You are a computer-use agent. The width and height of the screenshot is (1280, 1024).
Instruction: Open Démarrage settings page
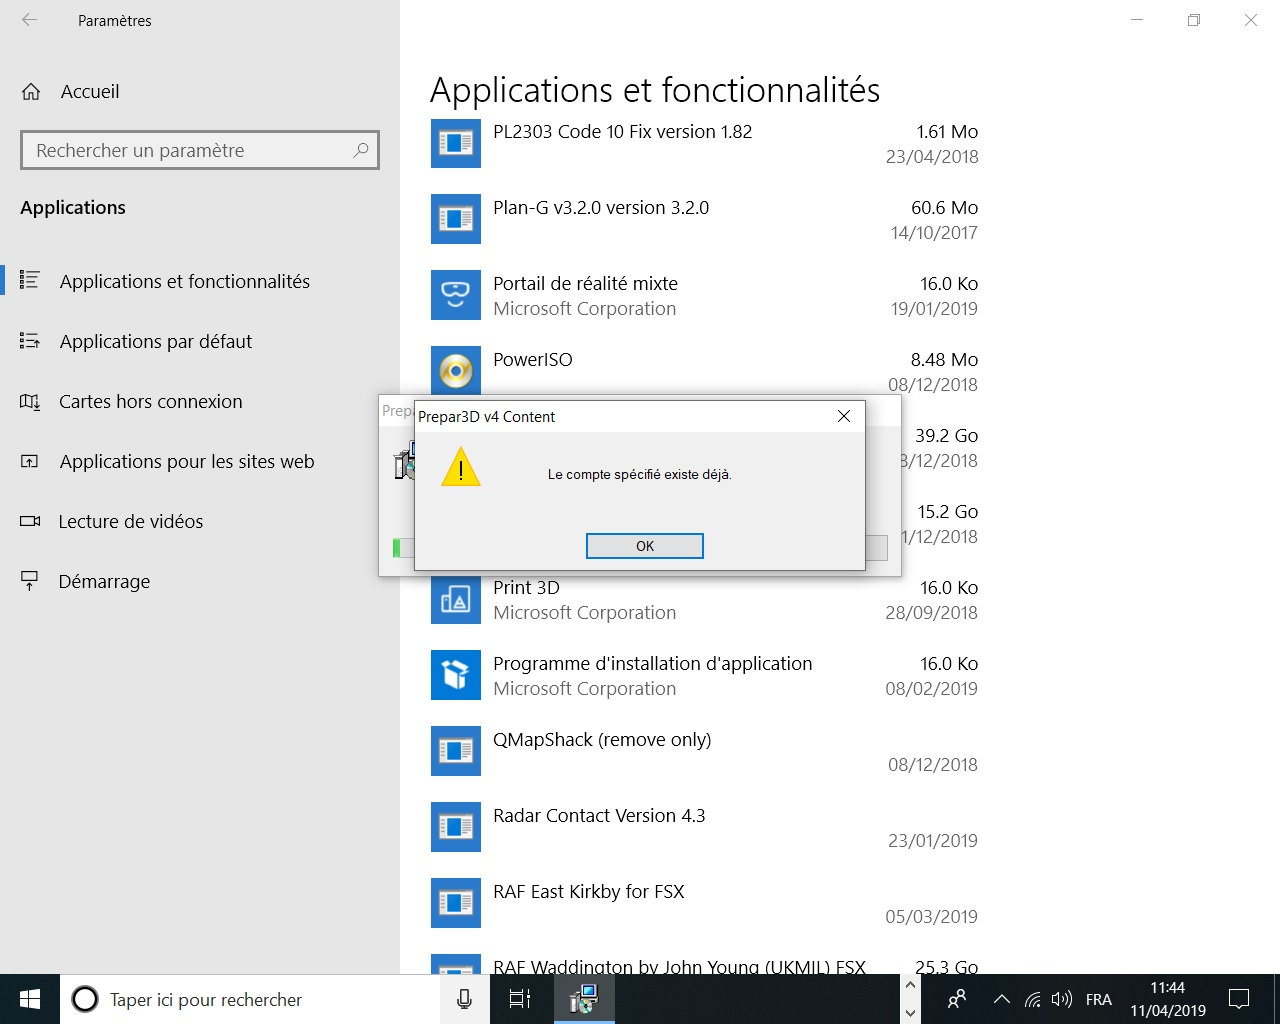[200, 581]
